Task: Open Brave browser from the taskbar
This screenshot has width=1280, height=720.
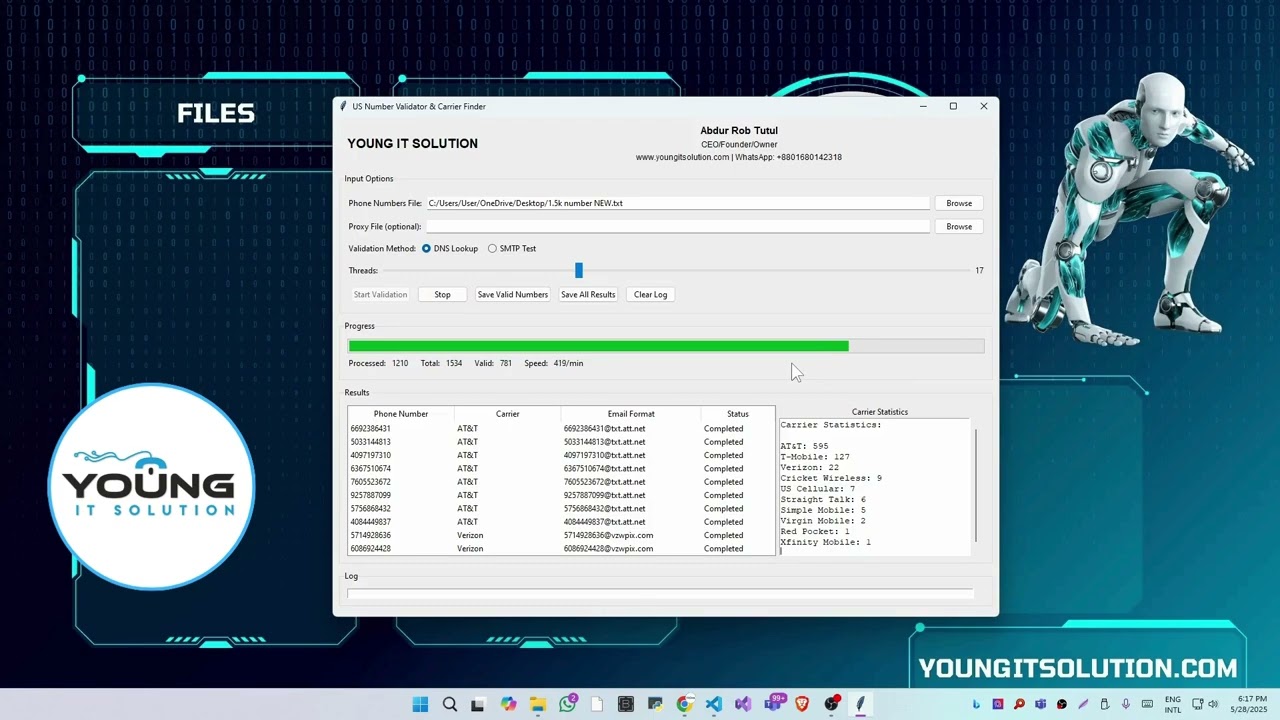Action: [802, 704]
